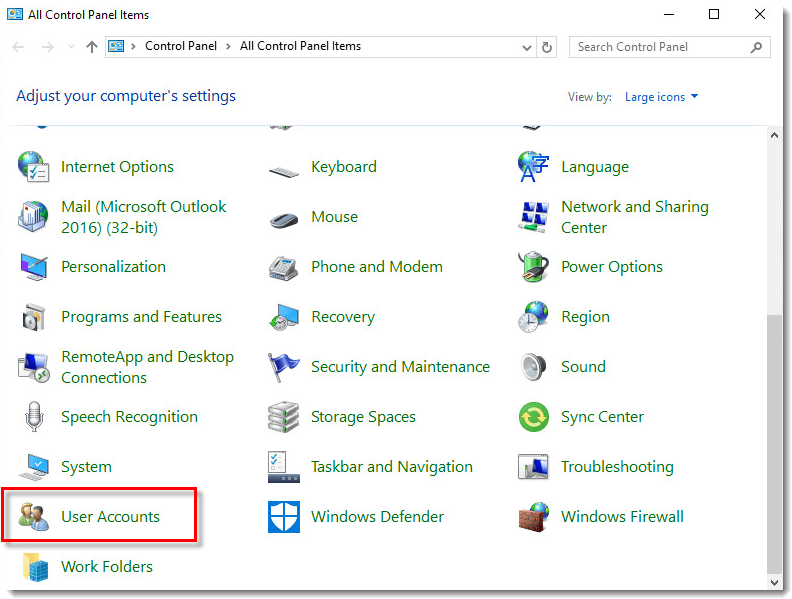Expand the address bar history dropdown

point(527,47)
